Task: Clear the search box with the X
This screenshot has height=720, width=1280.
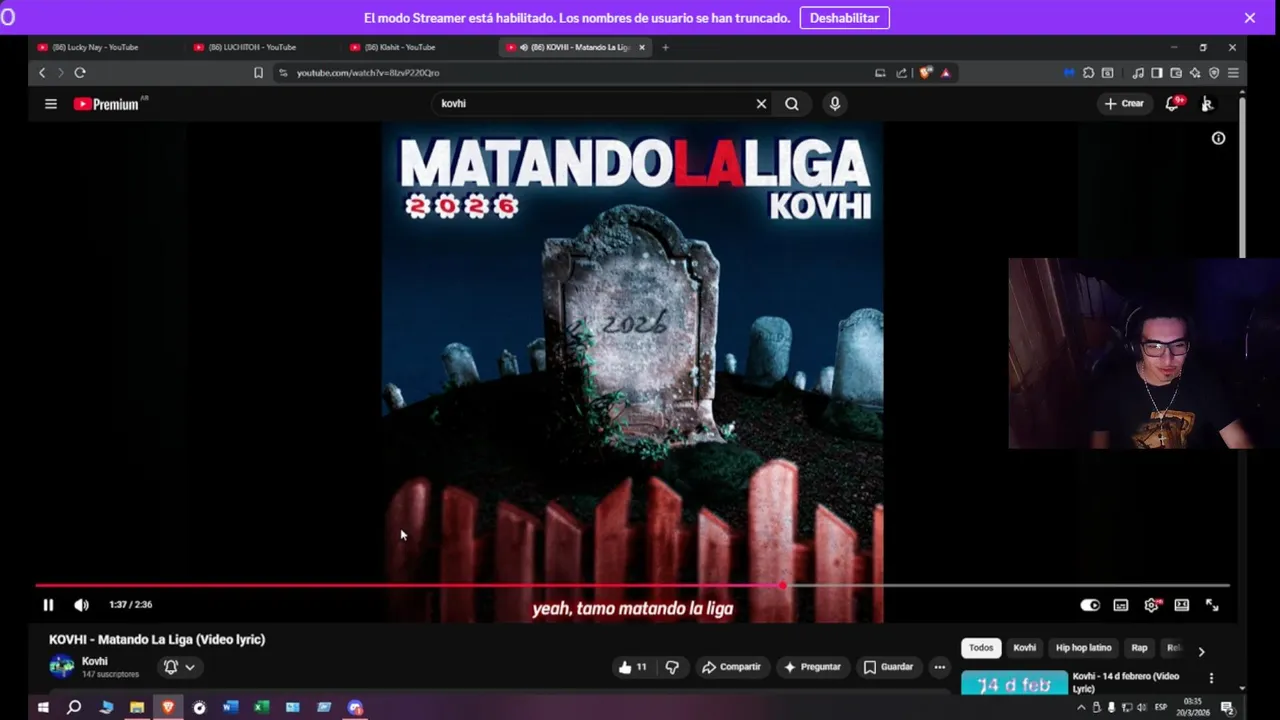Action: [x=761, y=104]
